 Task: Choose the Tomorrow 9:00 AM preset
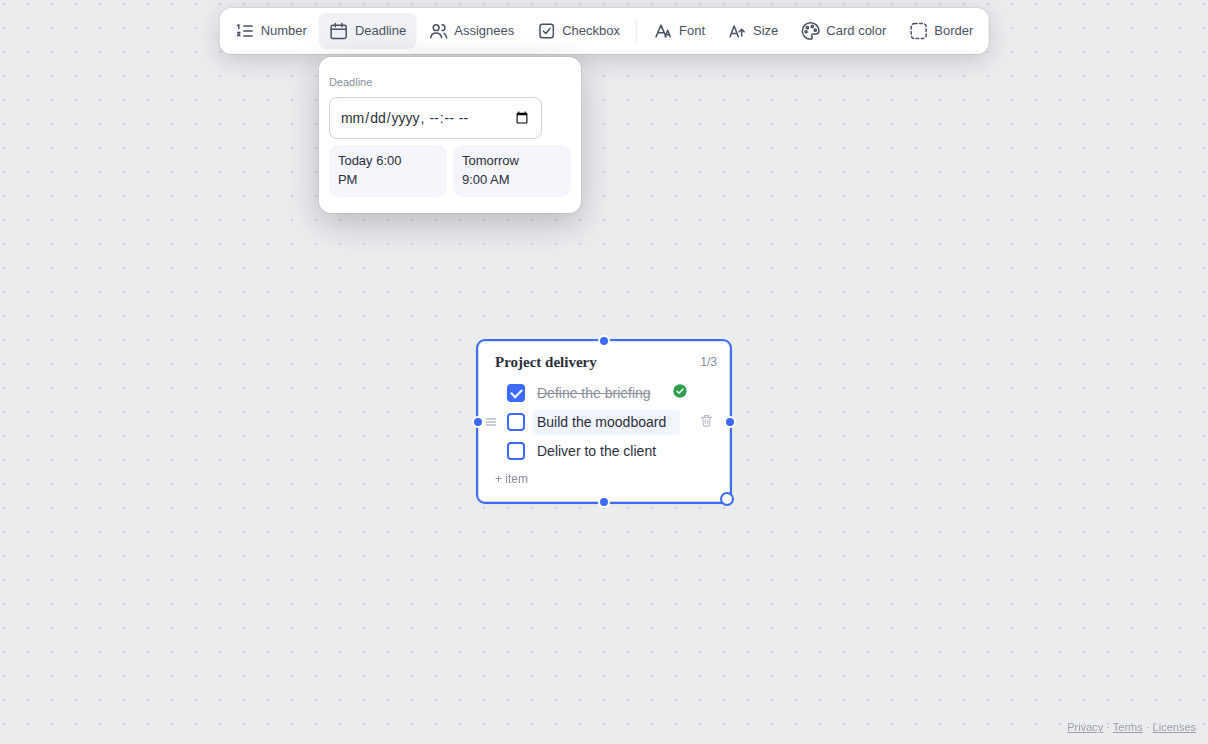(x=512, y=171)
